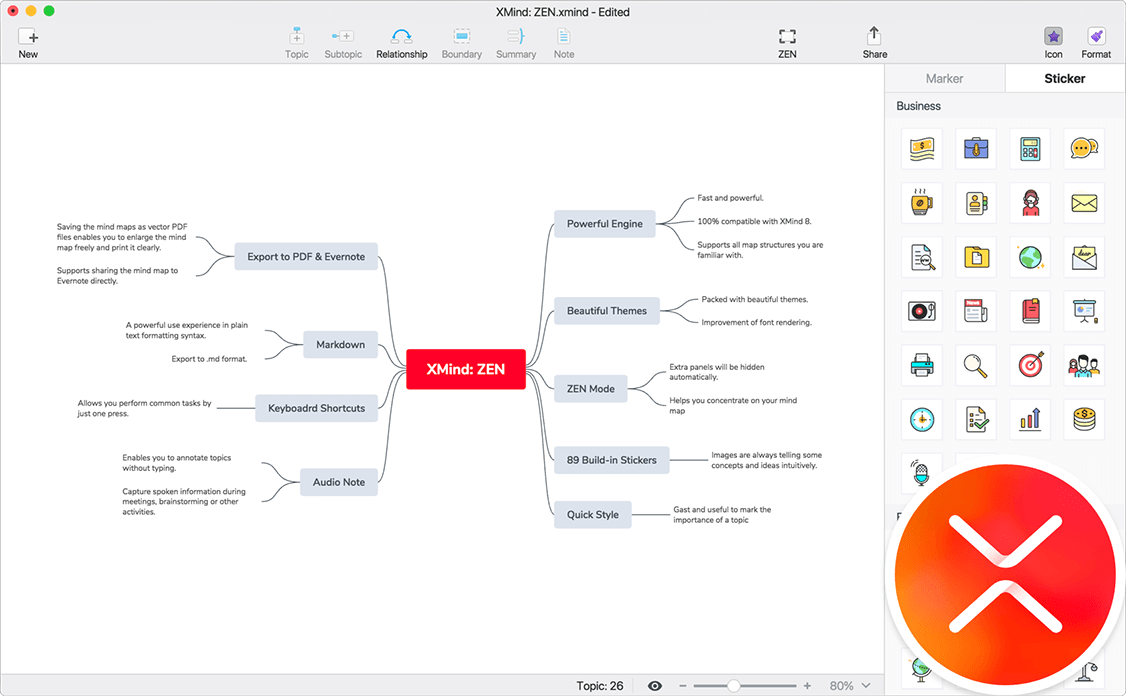Insert the printer sticker
1126x696 pixels.
coord(922,365)
